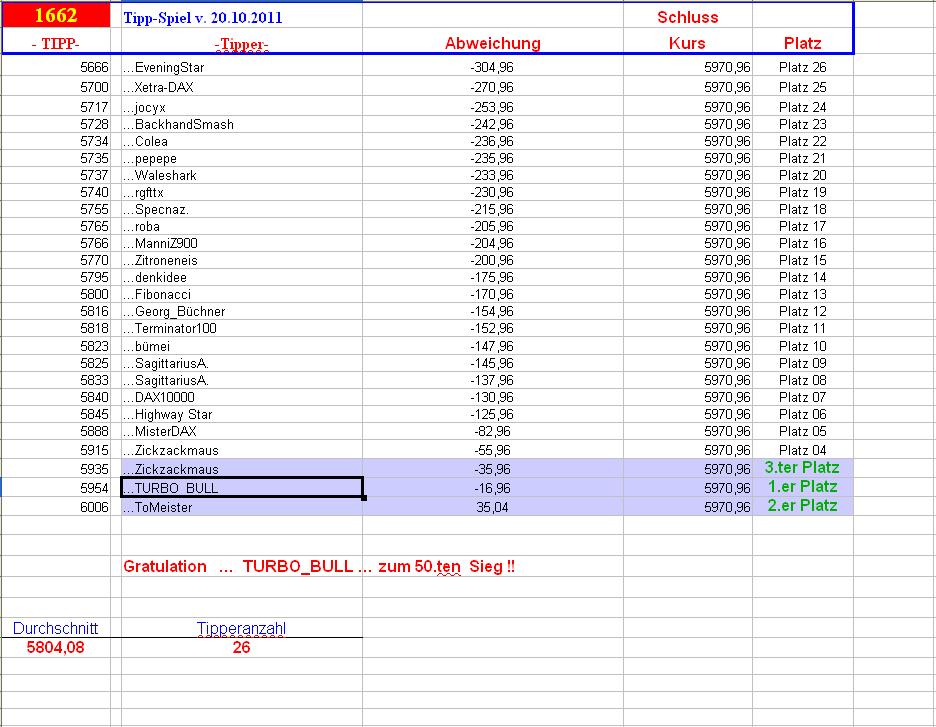The width and height of the screenshot is (936, 727).
Task: Click the BackhandSmash cell
Action: point(242,124)
